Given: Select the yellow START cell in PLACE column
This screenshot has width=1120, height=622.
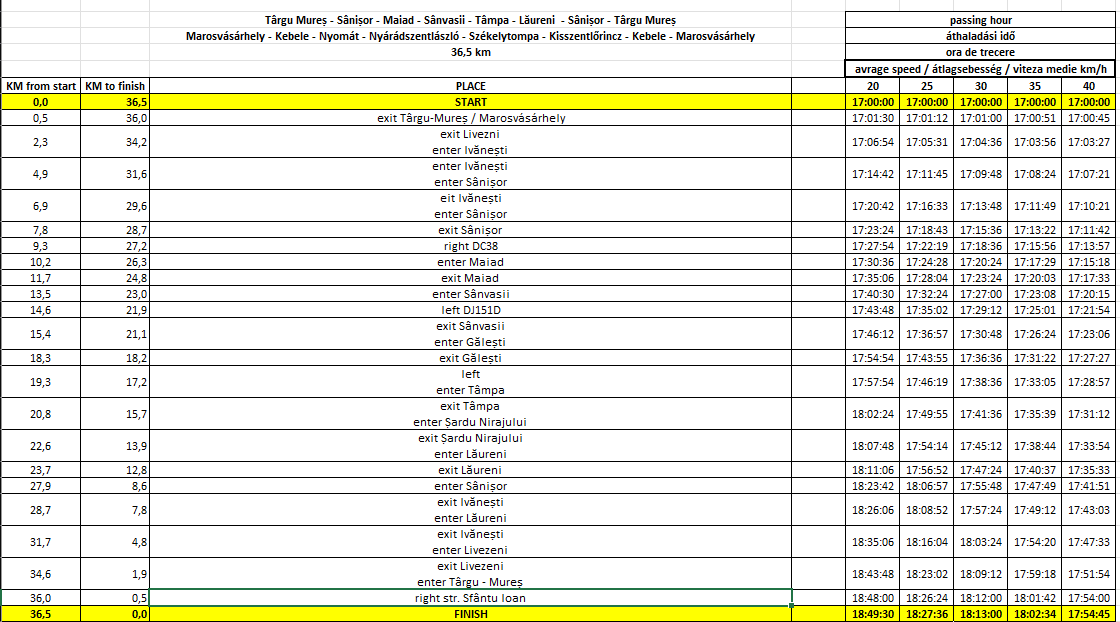Looking at the screenshot, I should click(470, 102).
